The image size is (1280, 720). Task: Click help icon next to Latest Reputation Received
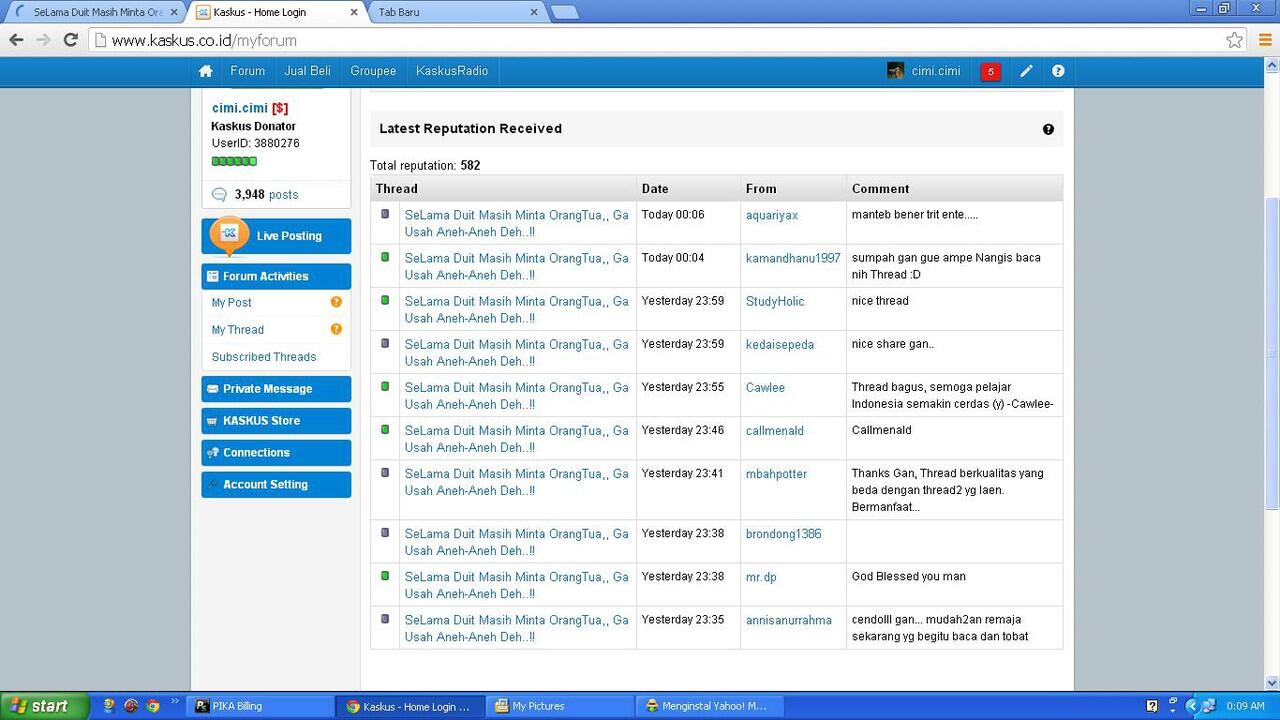1048,129
